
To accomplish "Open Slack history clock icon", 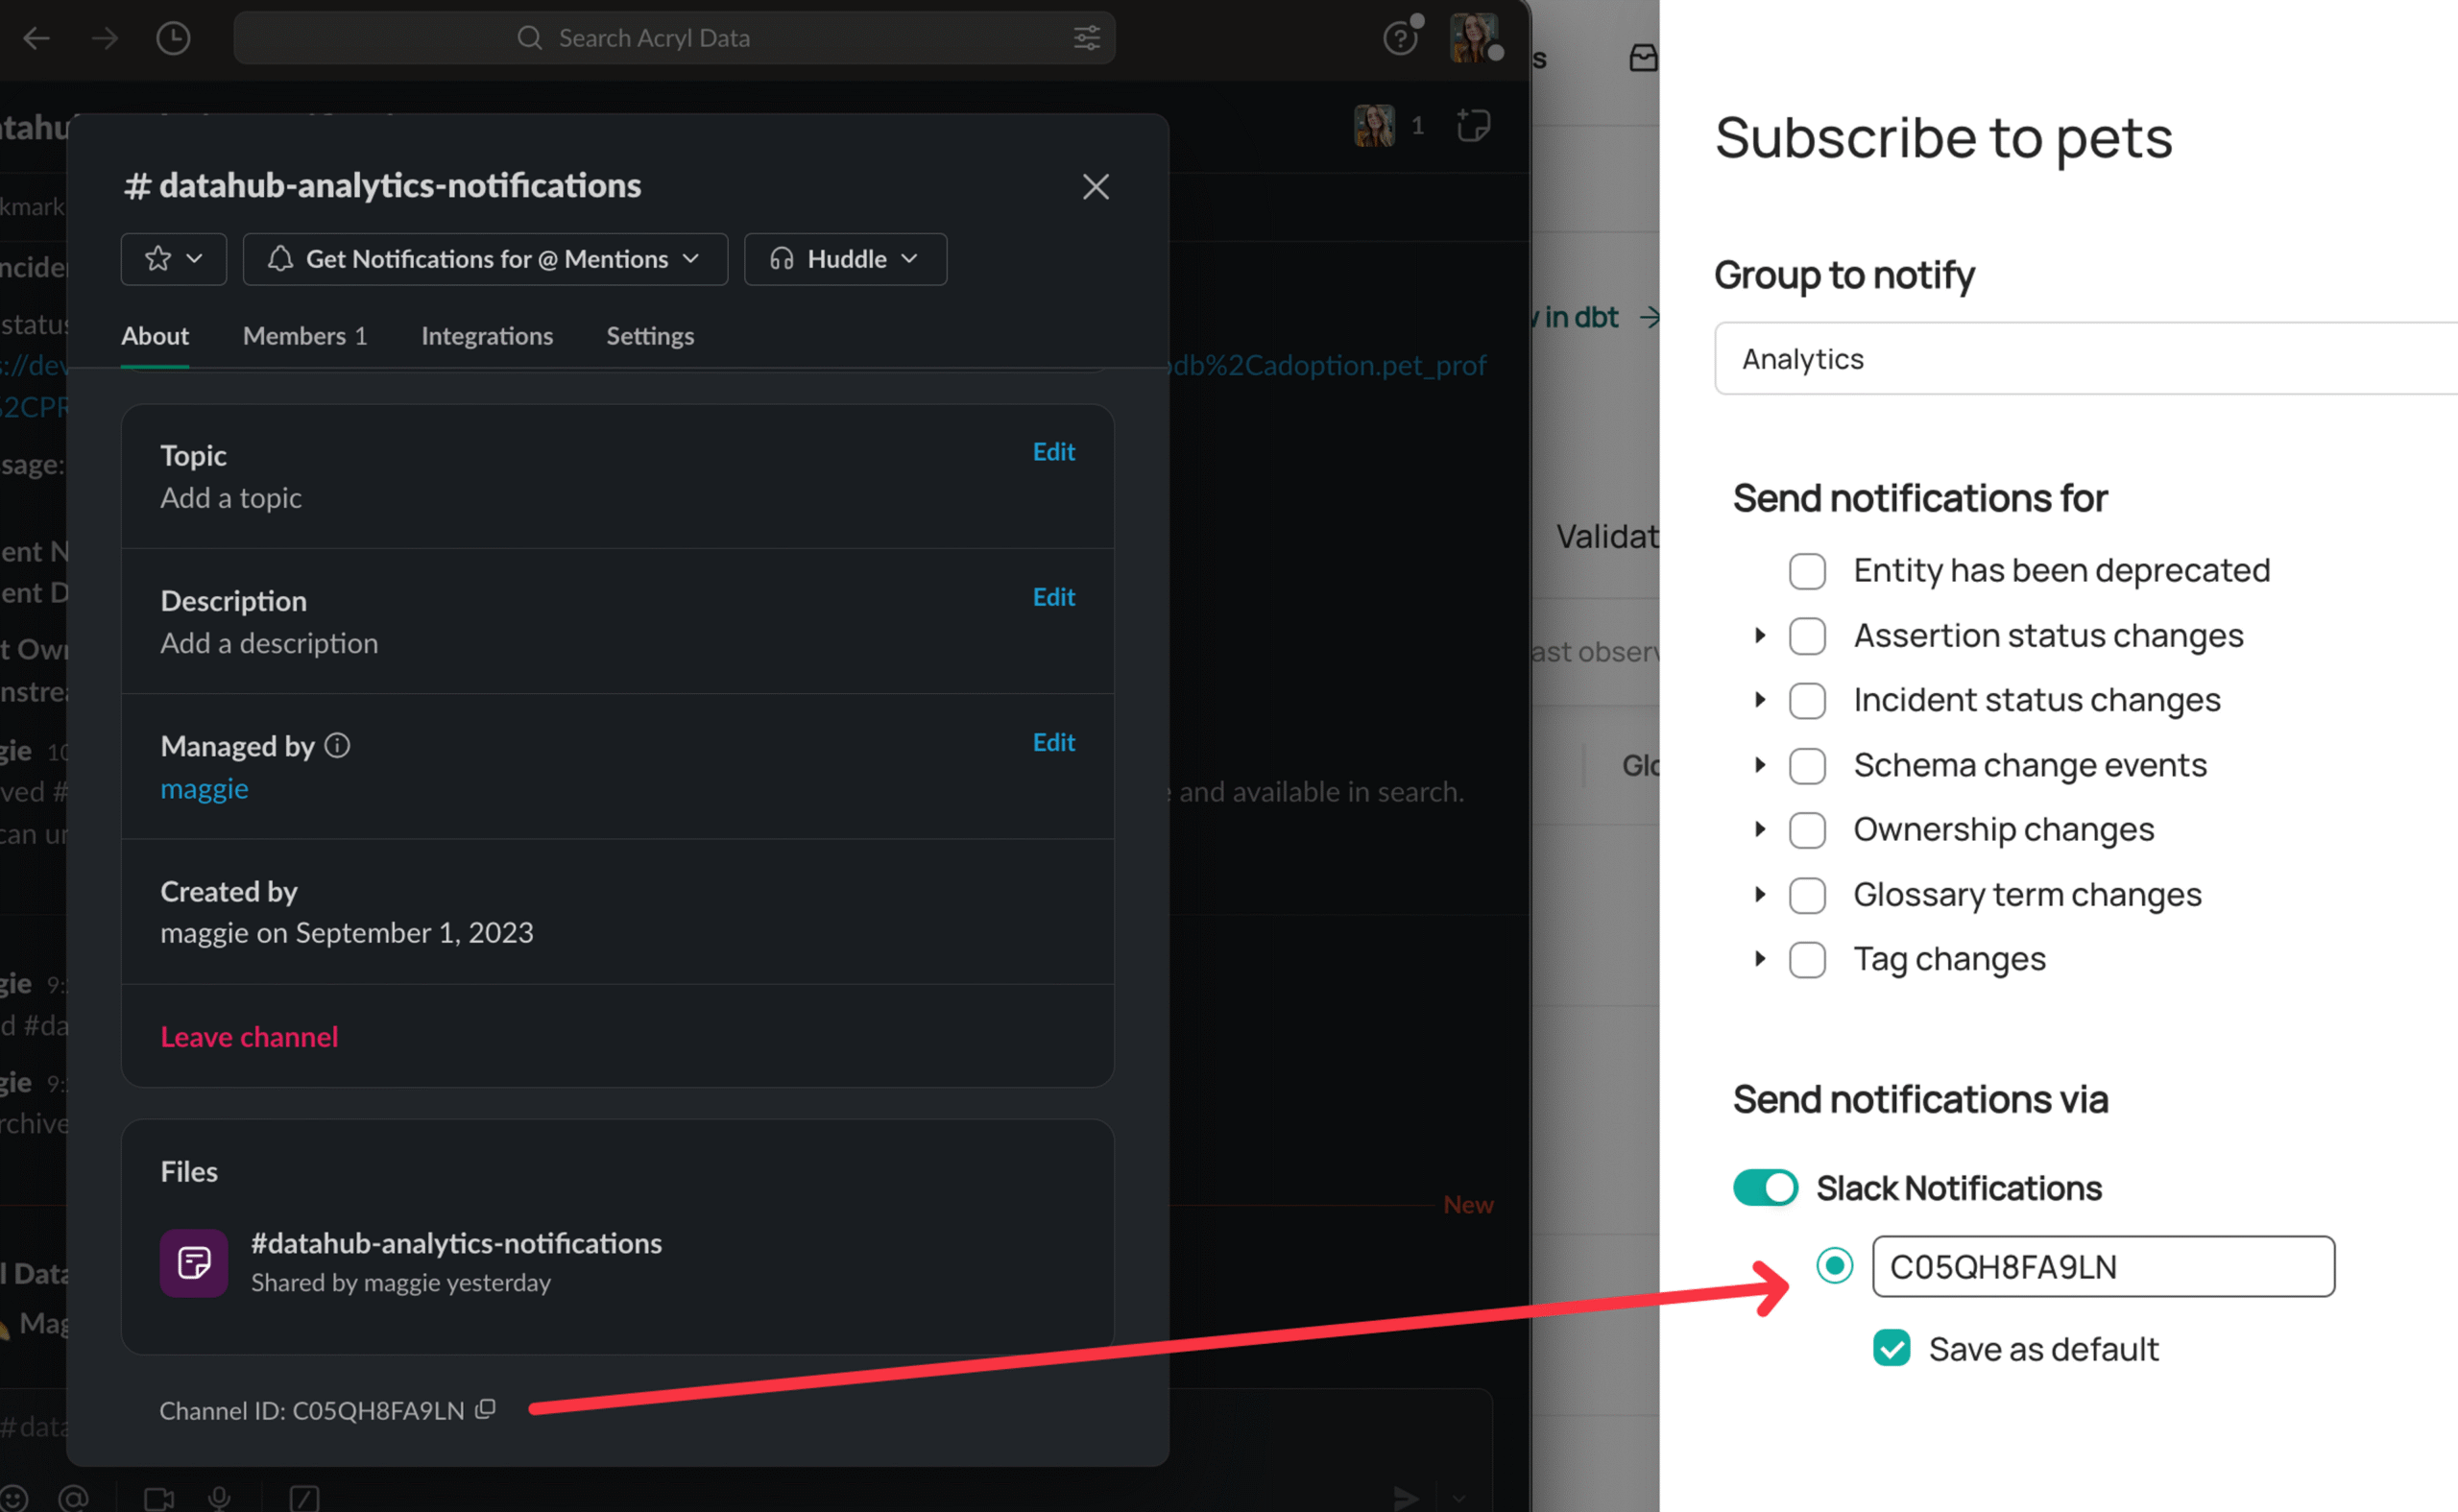I will [173, 38].
